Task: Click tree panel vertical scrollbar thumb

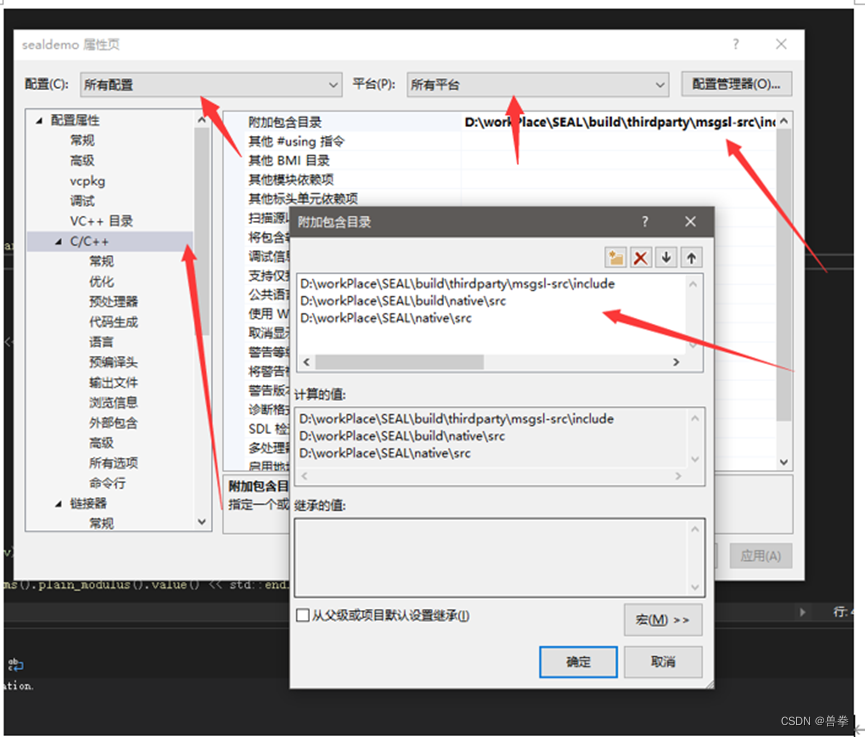Action: 201,231
